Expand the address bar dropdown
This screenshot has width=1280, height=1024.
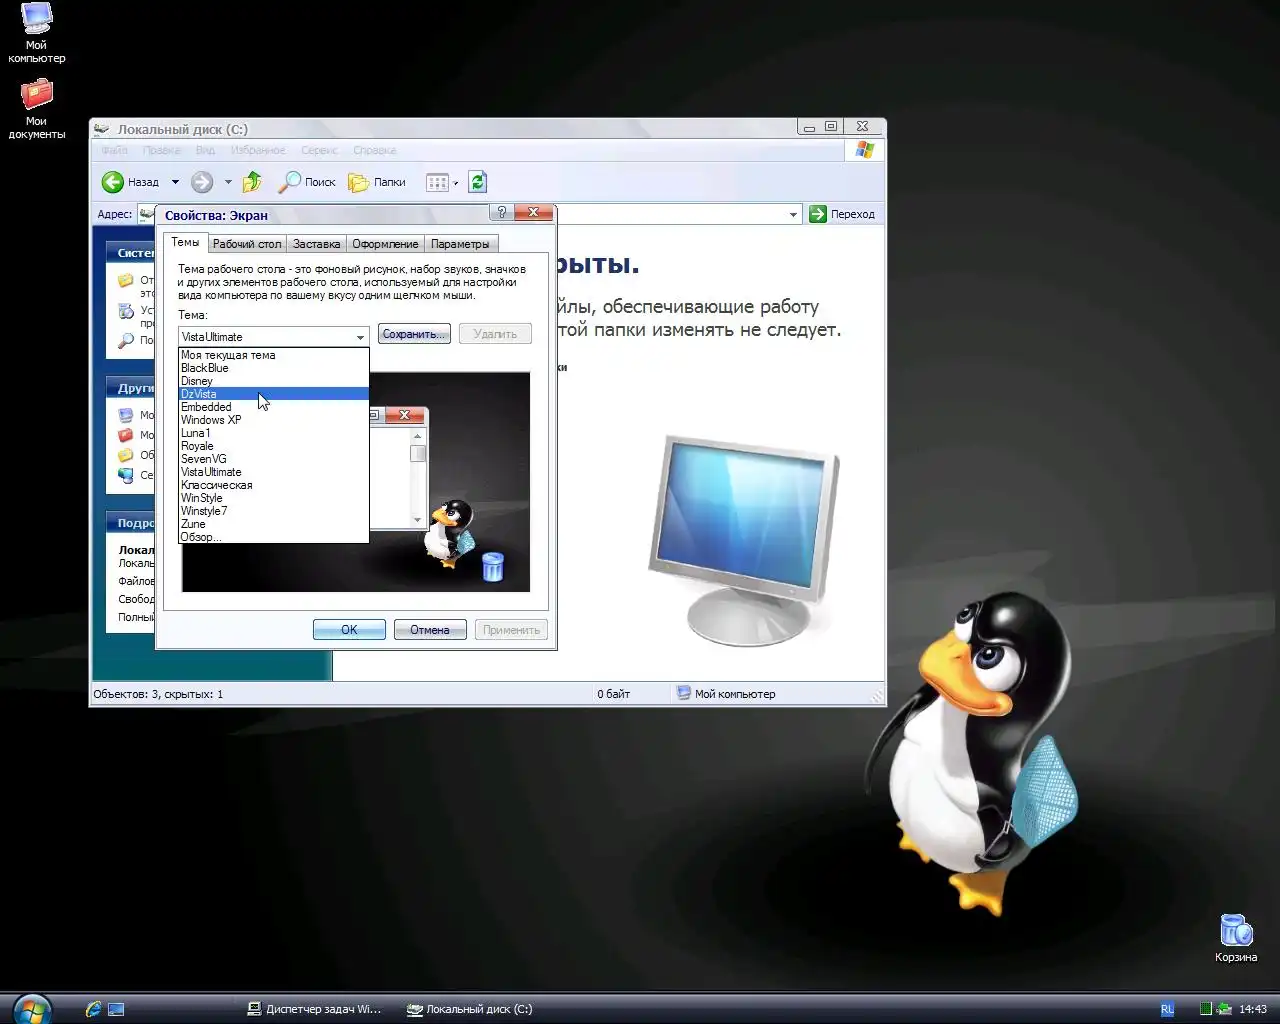coord(793,214)
